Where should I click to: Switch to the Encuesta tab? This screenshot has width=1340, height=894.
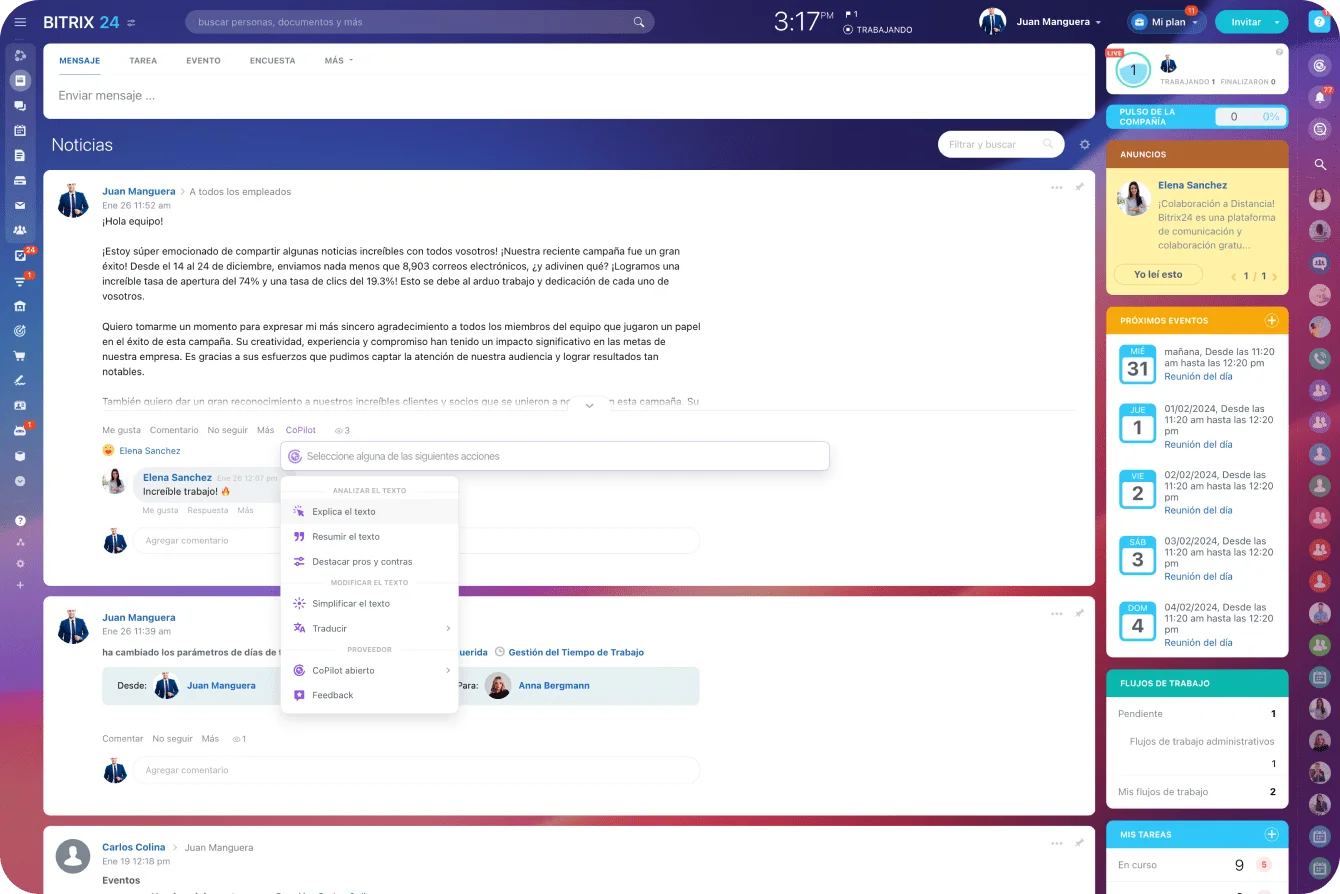272,60
